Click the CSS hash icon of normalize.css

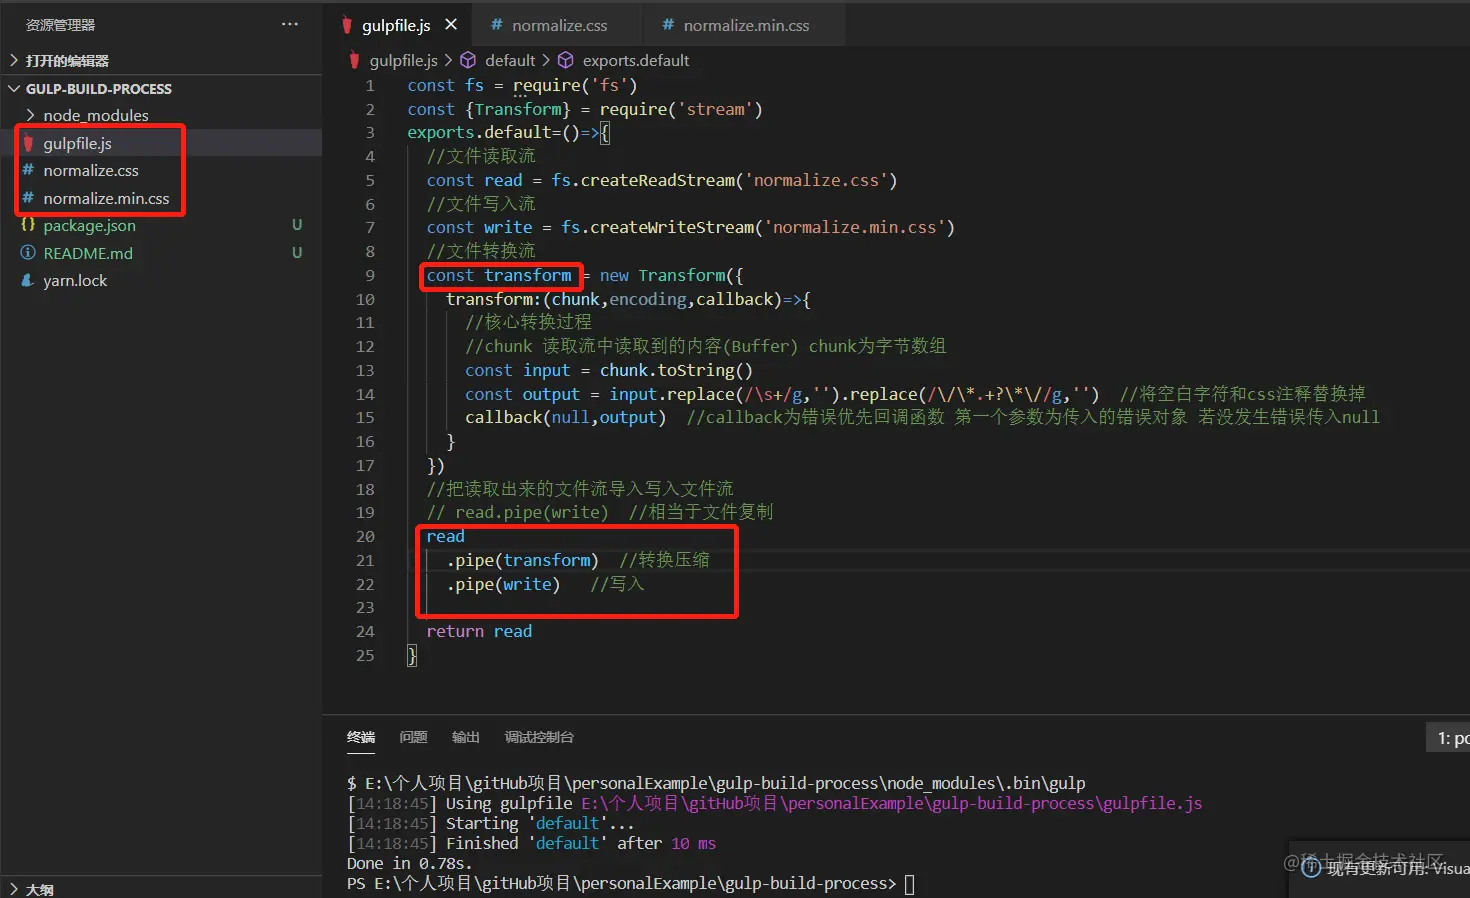pos(28,170)
